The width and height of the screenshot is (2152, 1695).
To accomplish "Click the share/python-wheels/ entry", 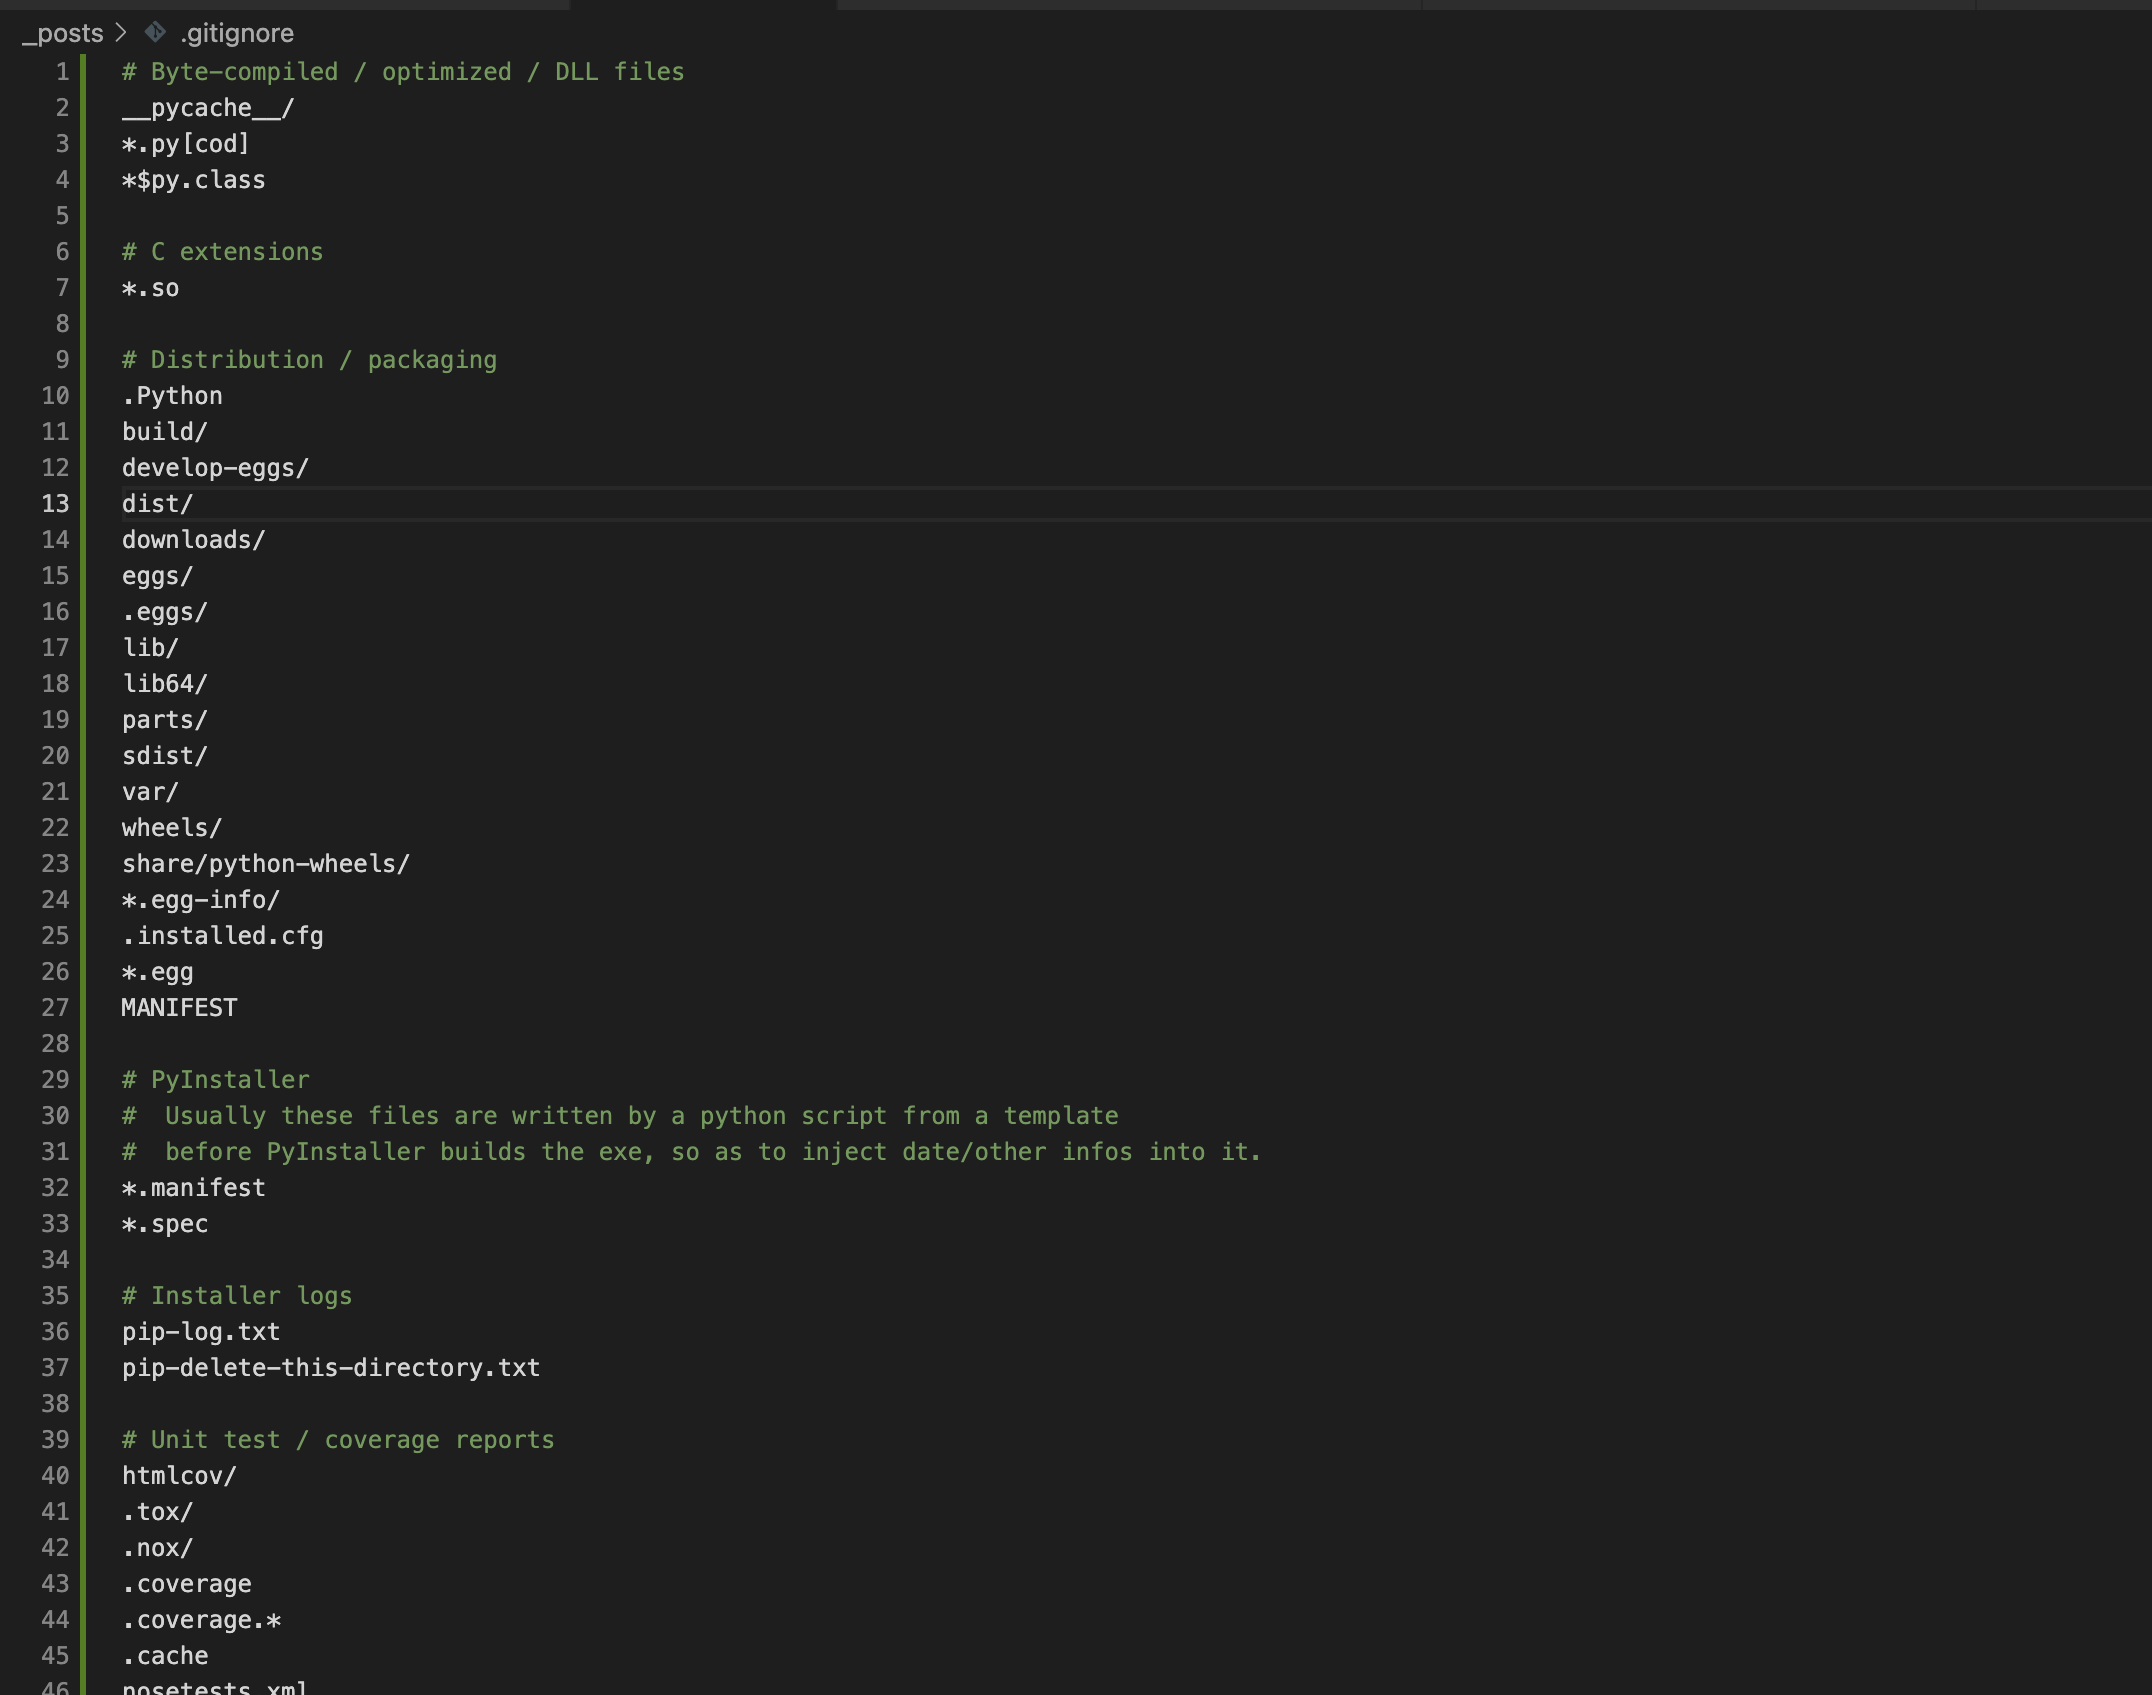I will [265, 863].
